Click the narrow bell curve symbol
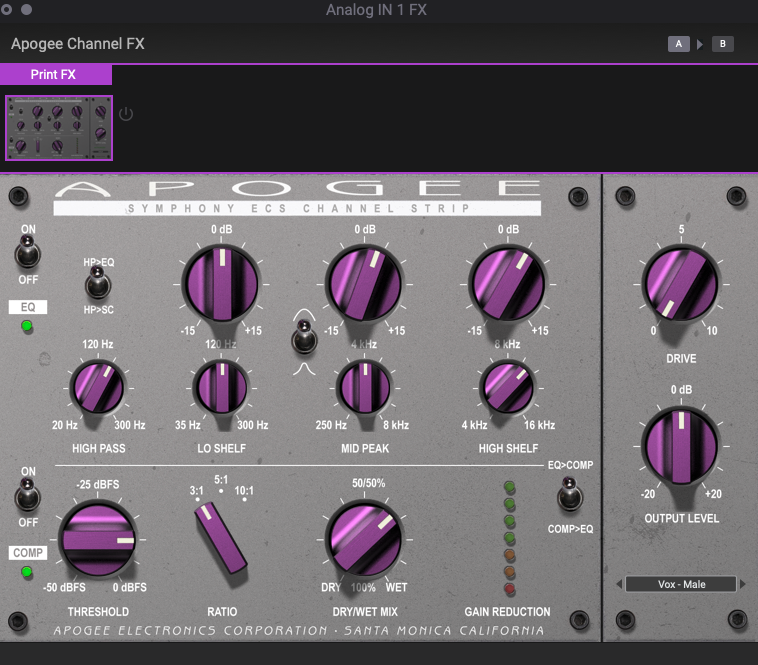The width and height of the screenshot is (758, 665). coord(304,369)
